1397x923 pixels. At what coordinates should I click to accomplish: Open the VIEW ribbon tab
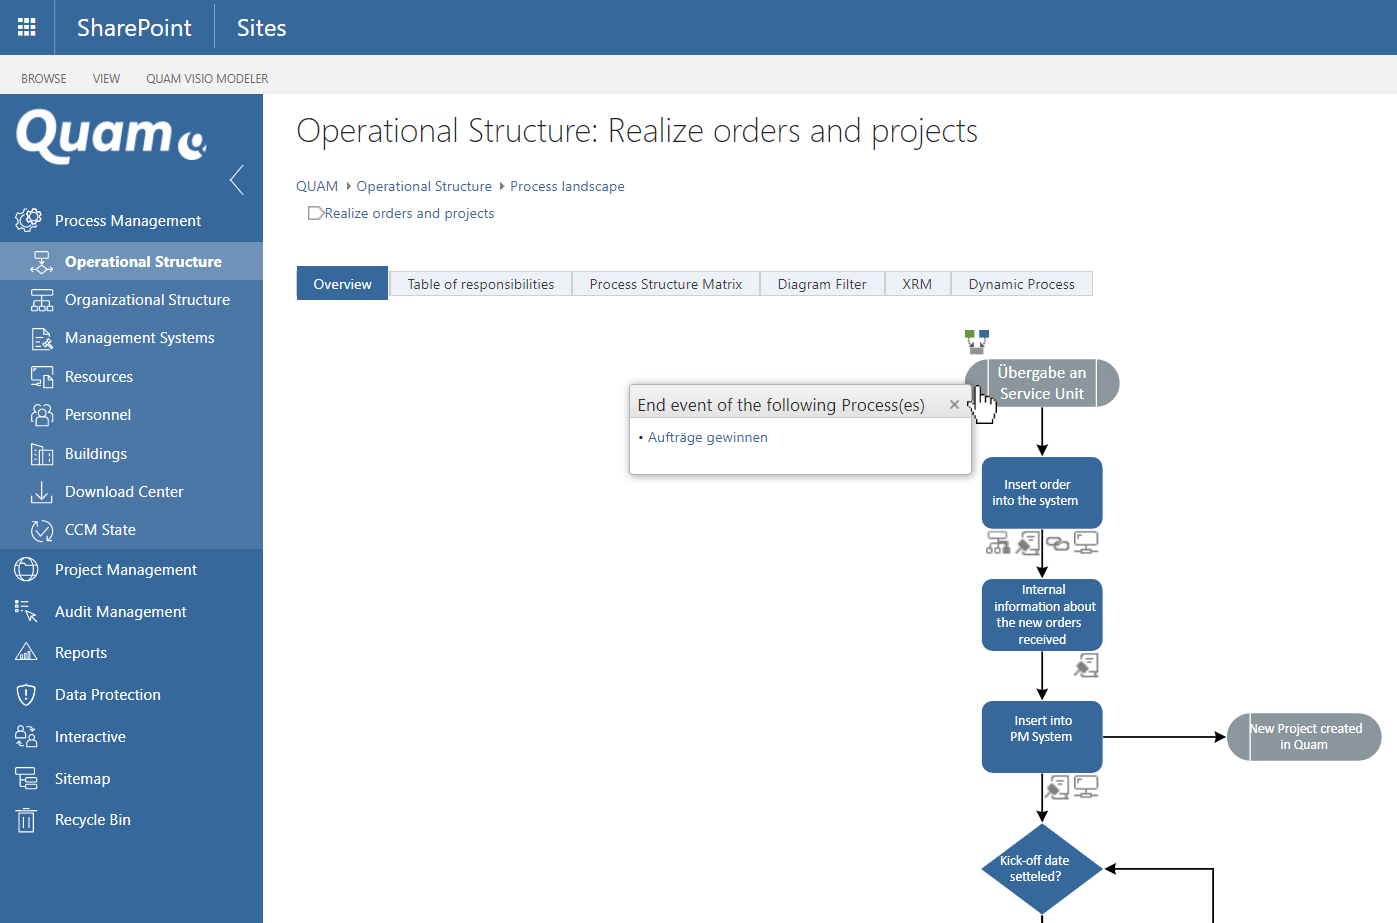tap(106, 79)
